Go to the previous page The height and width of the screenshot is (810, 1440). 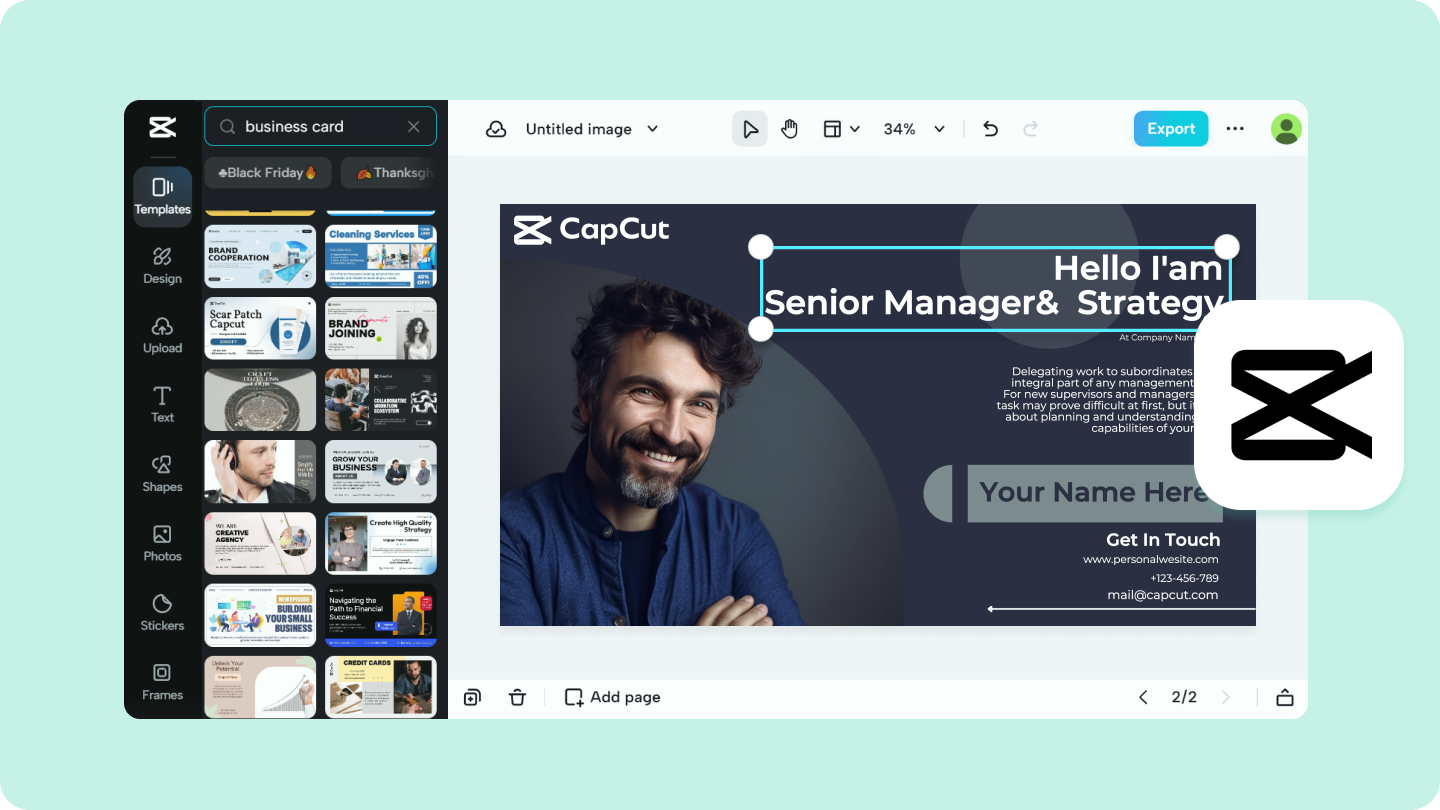1143,697
